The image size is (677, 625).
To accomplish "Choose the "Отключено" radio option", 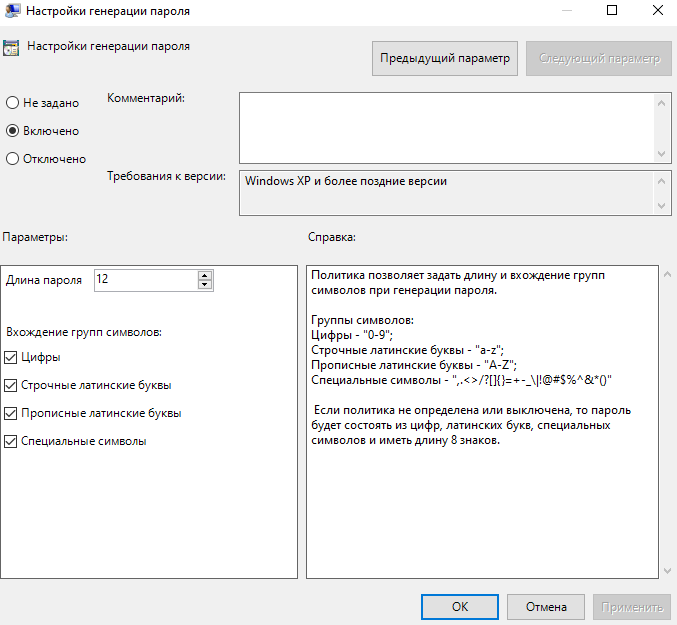I will tap(12, 158).
